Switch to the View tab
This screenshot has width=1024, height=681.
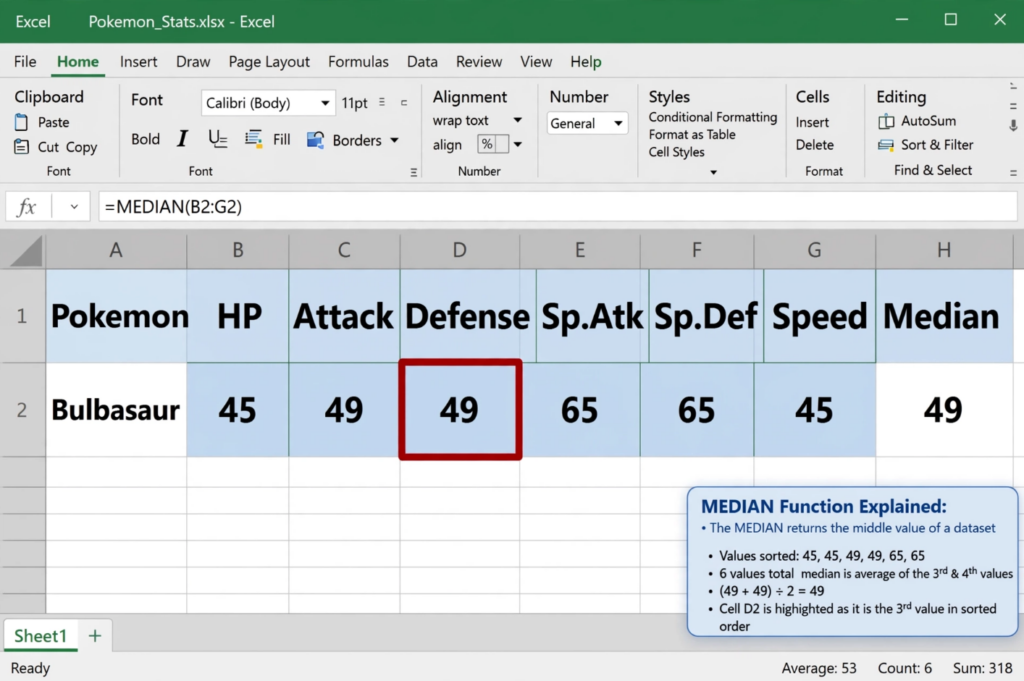(536, 62)
